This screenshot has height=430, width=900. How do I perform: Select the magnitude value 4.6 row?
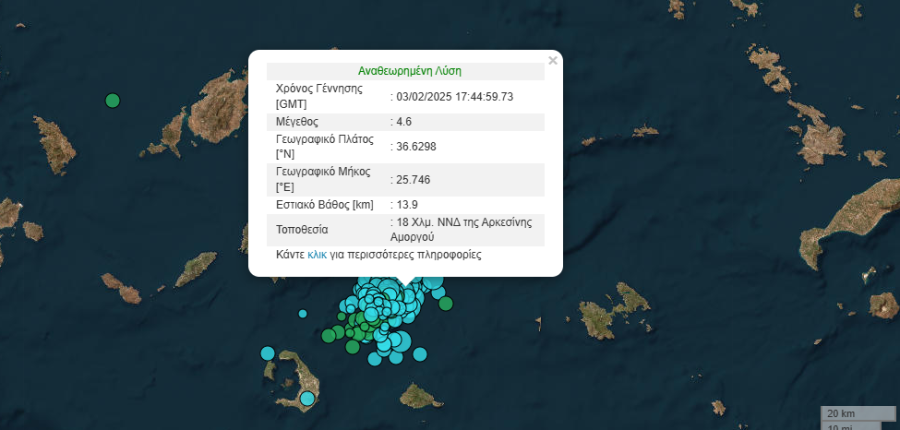pos(404,122)
